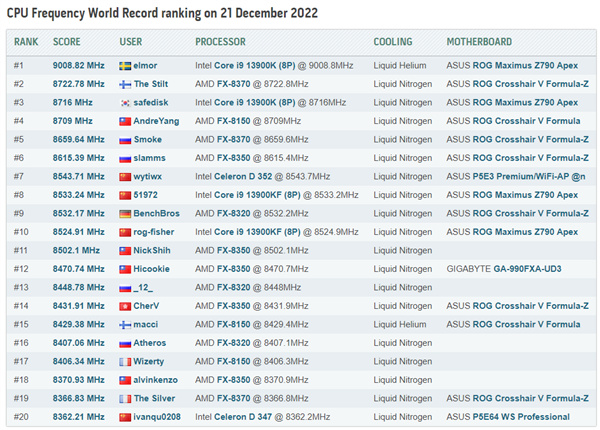Click the 8659.64 MHz score
Image resolution: width=600 pixels, height=430 pixels.
[x=78, y=139]
